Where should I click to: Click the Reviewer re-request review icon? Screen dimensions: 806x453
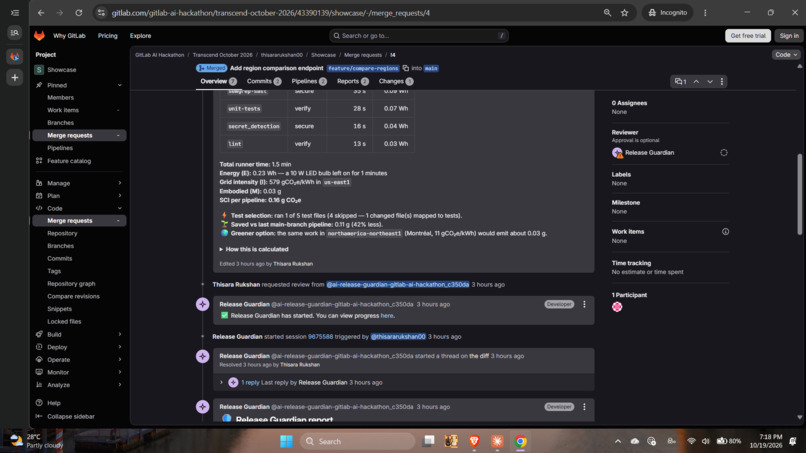coord(724,153)
